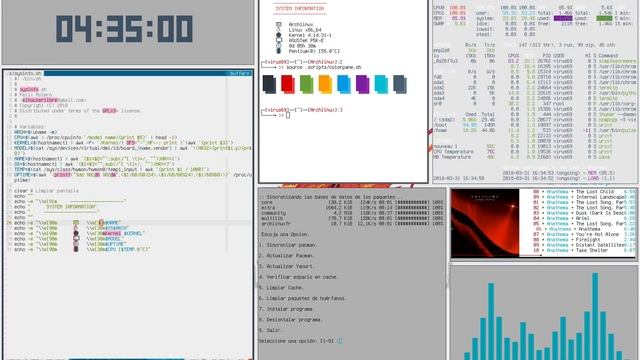Select the red color block
The height and width of the screenshot is (360, 640).
[288, 84]
